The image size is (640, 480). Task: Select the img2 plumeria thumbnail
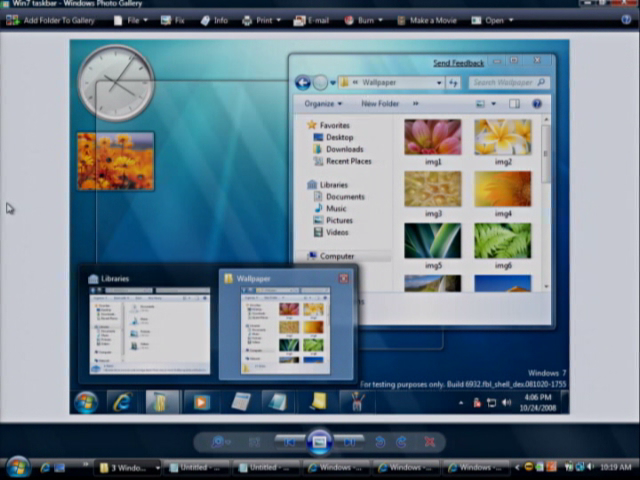pos(503,137)
